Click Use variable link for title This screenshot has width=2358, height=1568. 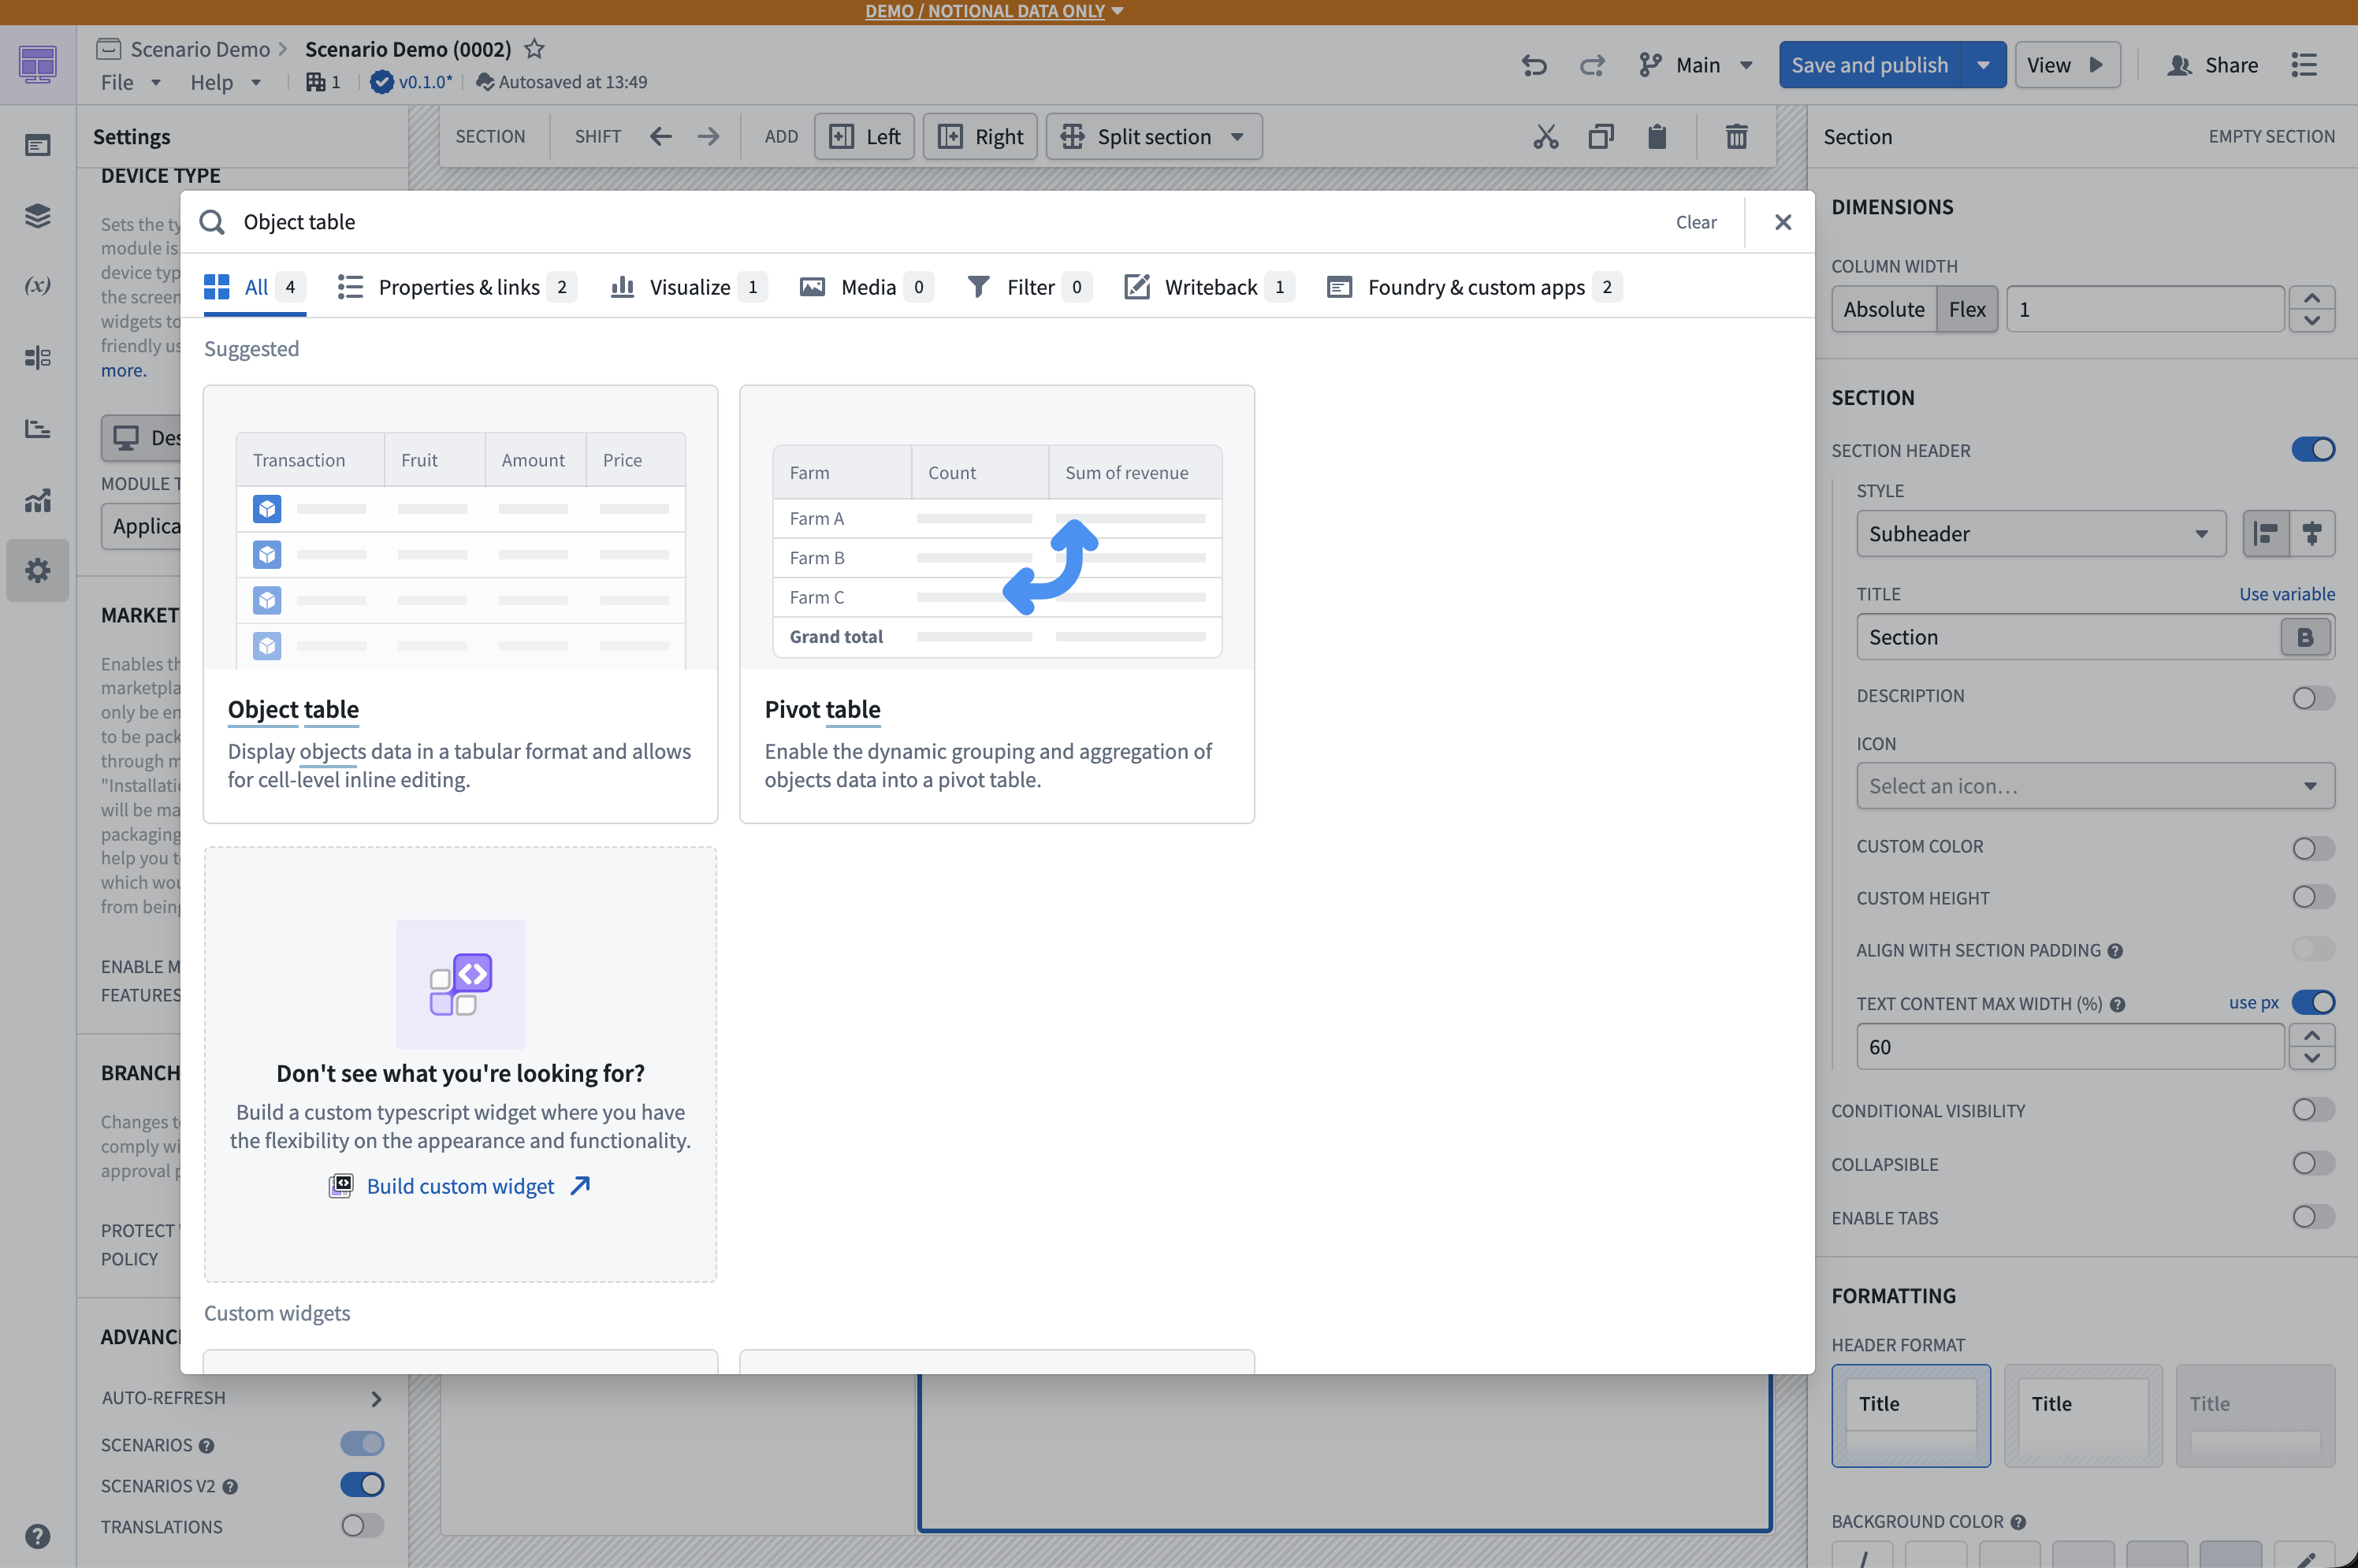coord(2287,594)
